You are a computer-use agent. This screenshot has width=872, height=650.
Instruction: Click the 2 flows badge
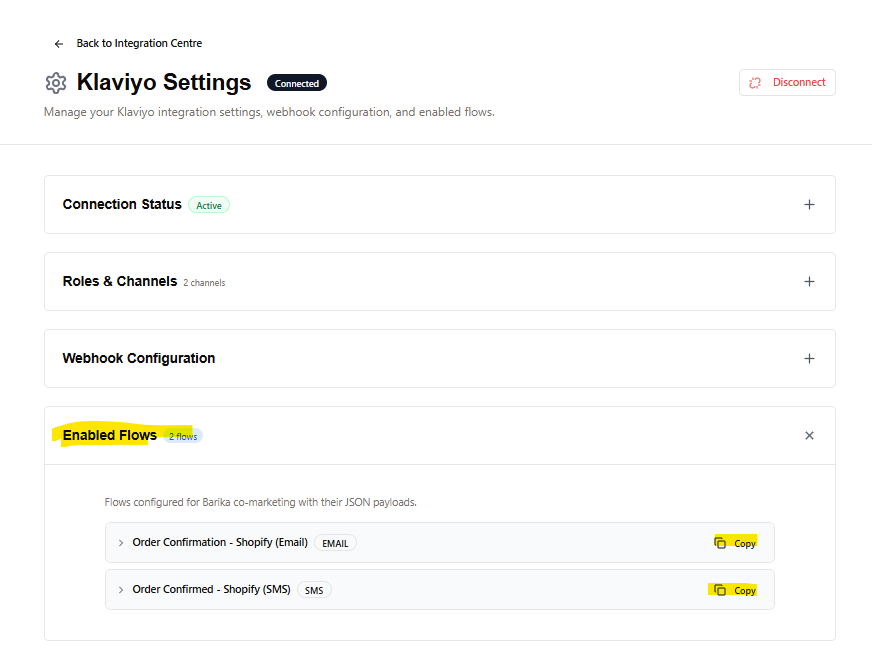point(183,436)
